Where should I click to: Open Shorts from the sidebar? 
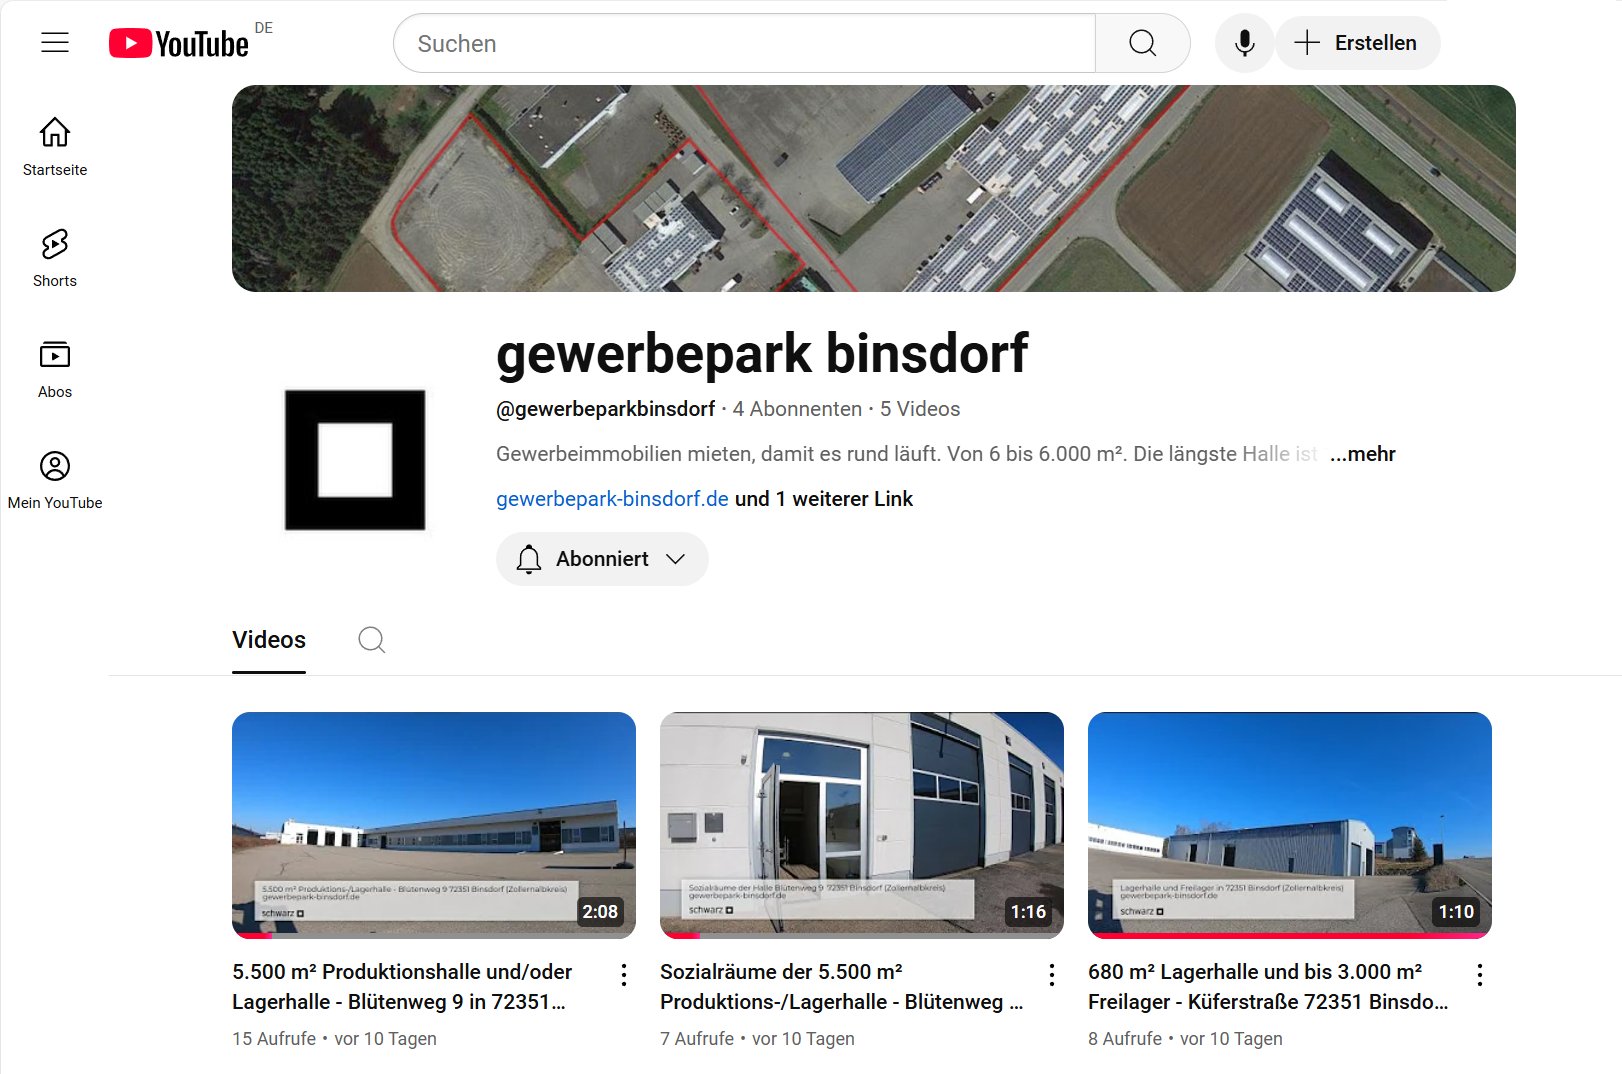pyautogui.click(x=55, y=258)
